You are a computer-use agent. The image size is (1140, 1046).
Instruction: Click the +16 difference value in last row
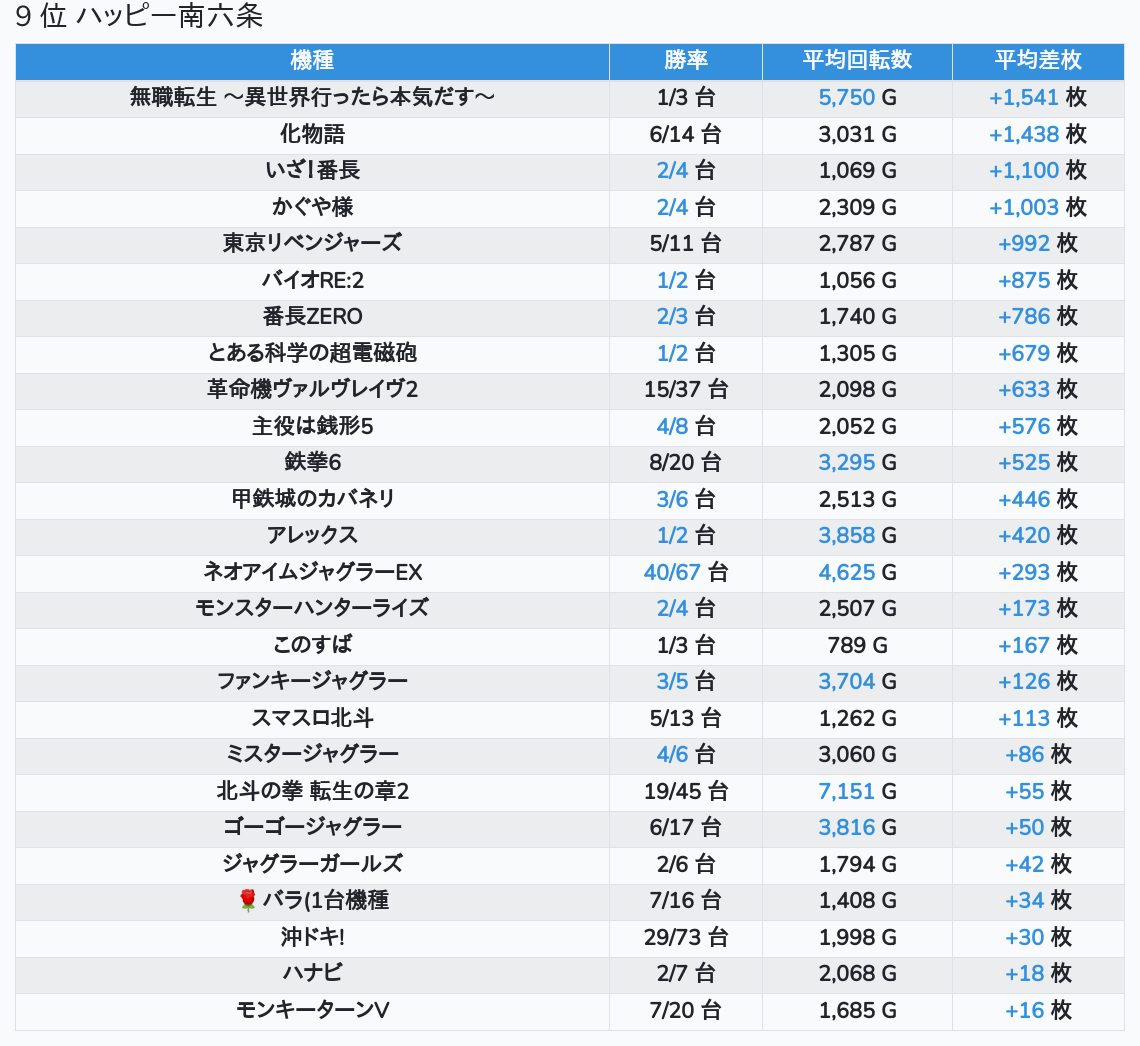pyautogui.click(x=1024, y=1010)
